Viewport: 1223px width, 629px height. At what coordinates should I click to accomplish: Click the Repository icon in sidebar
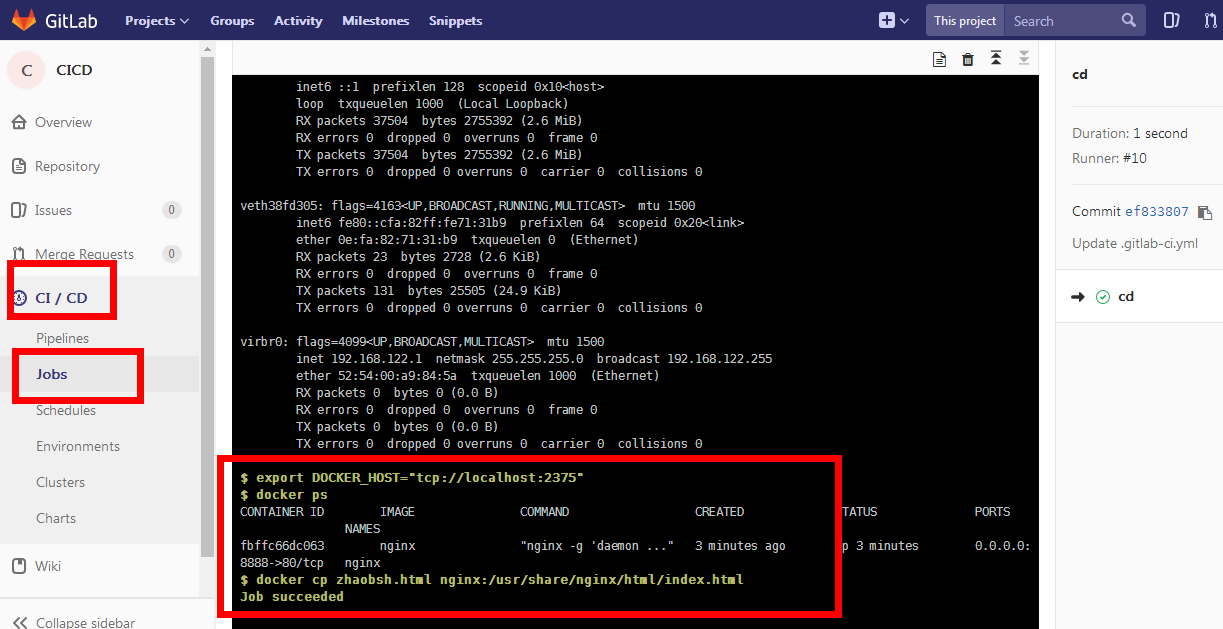[x=18, y=166]
